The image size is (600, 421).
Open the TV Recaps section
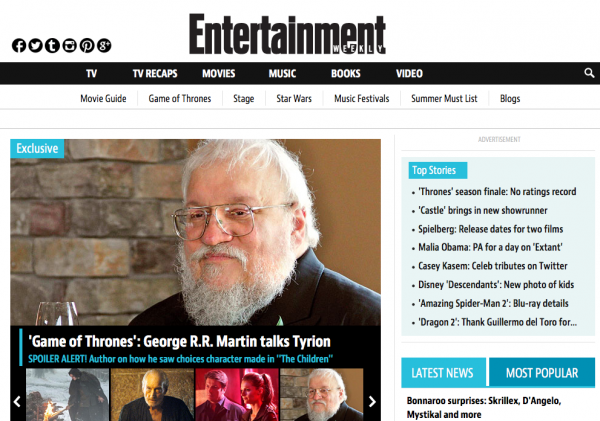pos(155,73)
